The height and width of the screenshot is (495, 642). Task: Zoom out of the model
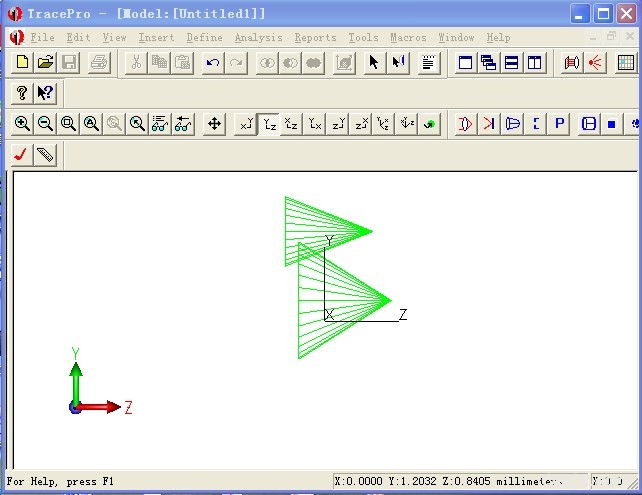45,124
